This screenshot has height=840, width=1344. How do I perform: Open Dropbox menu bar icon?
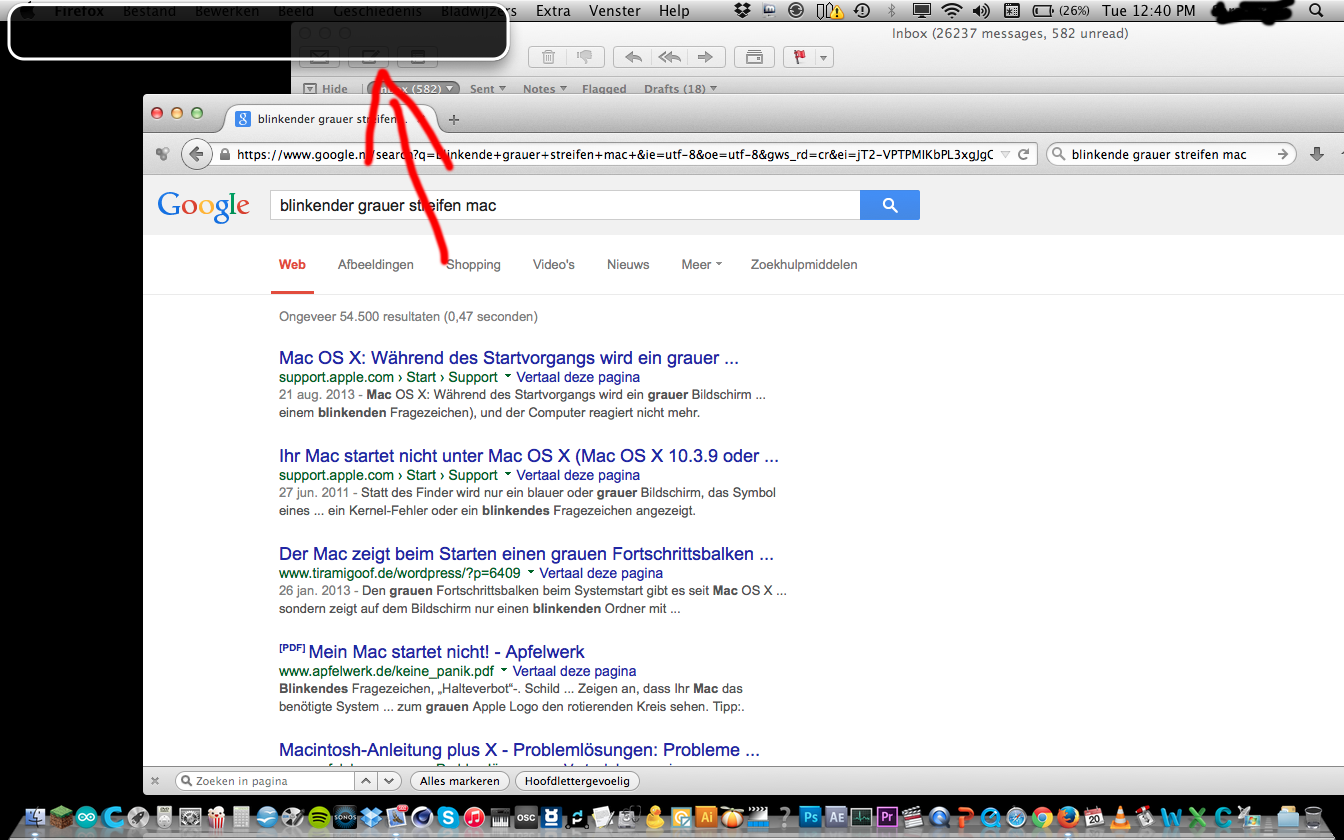click(742, 11)
